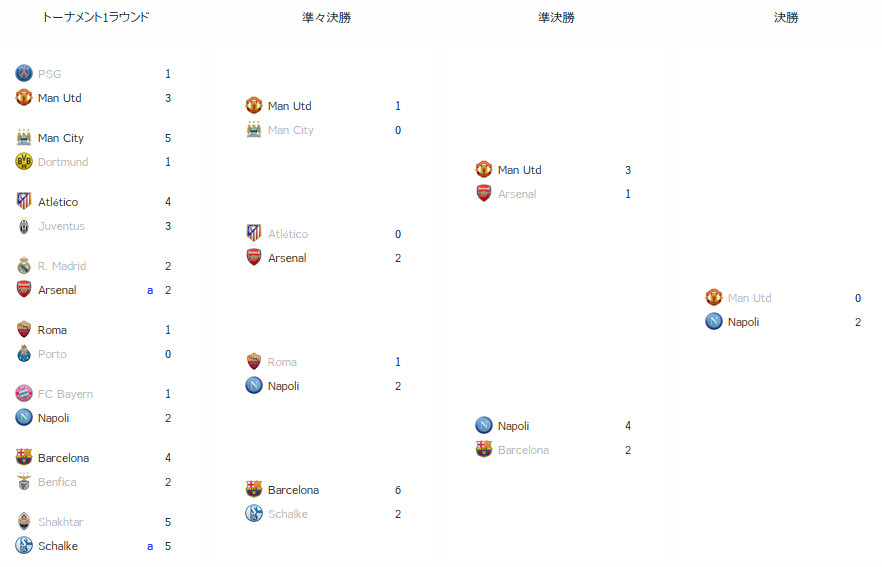Open the Barcelona link in the semi-final
This screenshot has height=567, width=882.
pyautogui.click(x=523, y=450)
